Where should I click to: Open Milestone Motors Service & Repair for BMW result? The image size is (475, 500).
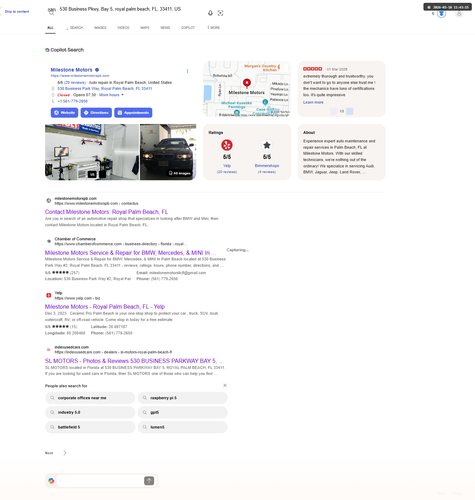tap(130, 253)
